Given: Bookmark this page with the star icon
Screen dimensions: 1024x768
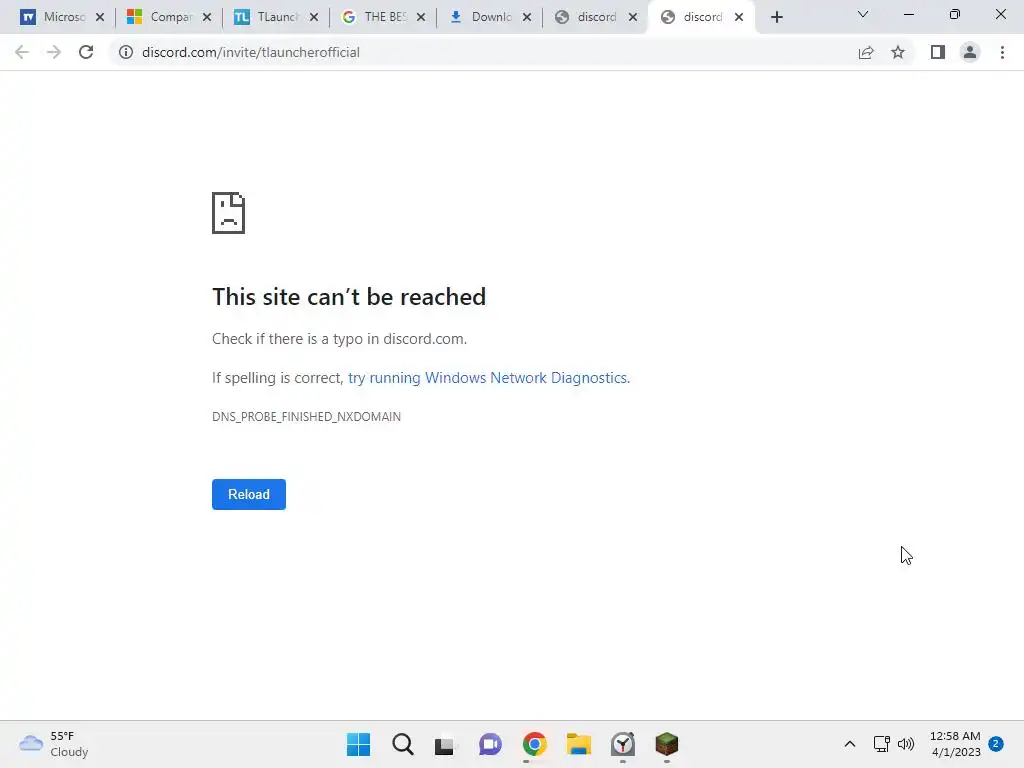Looking at the screenshot, I should coord(898,52).
